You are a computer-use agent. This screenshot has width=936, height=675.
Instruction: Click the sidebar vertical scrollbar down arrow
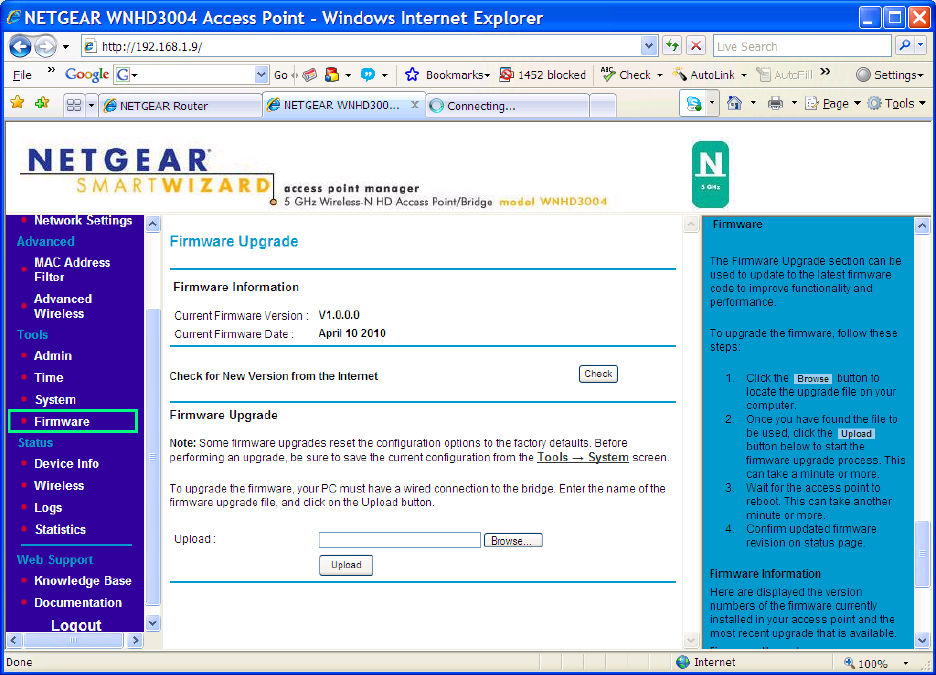pyautogui.click(x=153, y=623)
